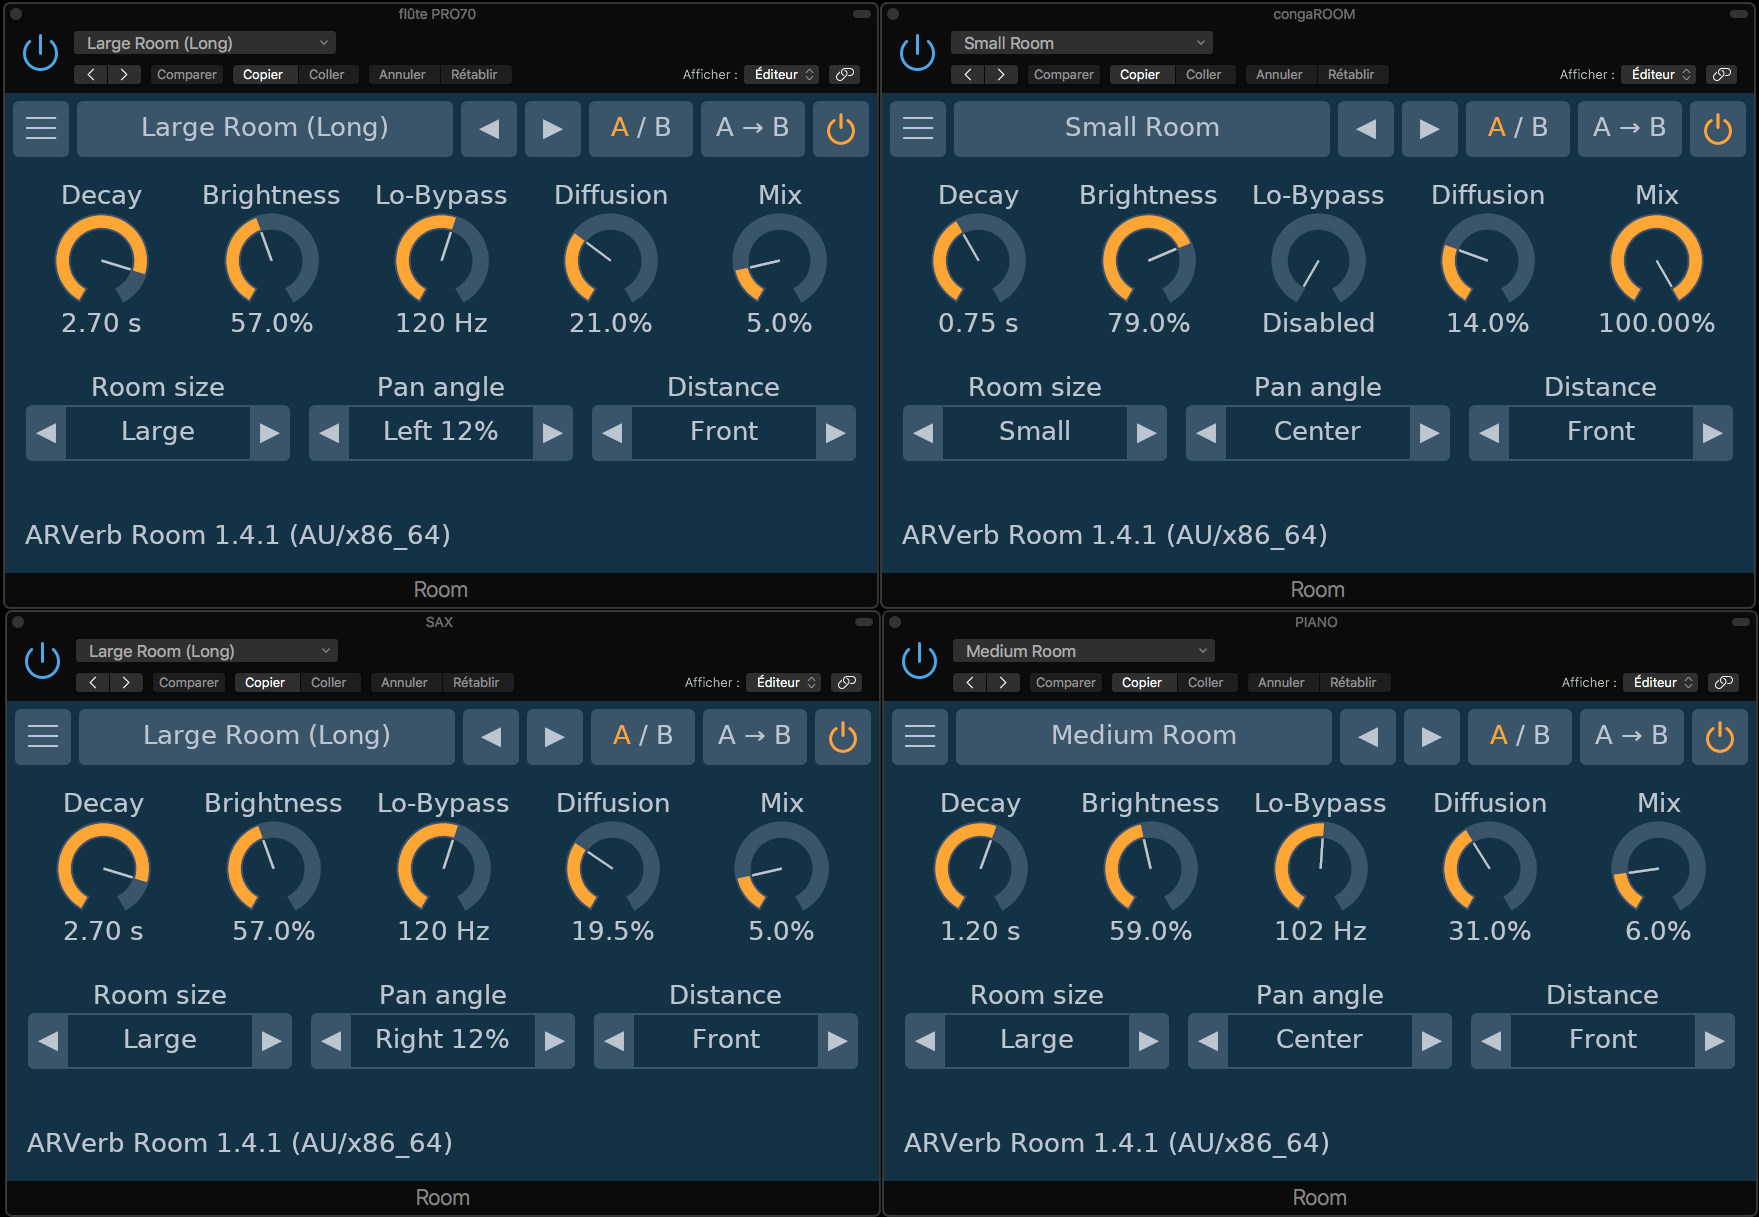This screenshot has width=1759, height=1217.
Task: Toggle blue bypass power in flûte PRO70 header
Action: click(40, 52)
